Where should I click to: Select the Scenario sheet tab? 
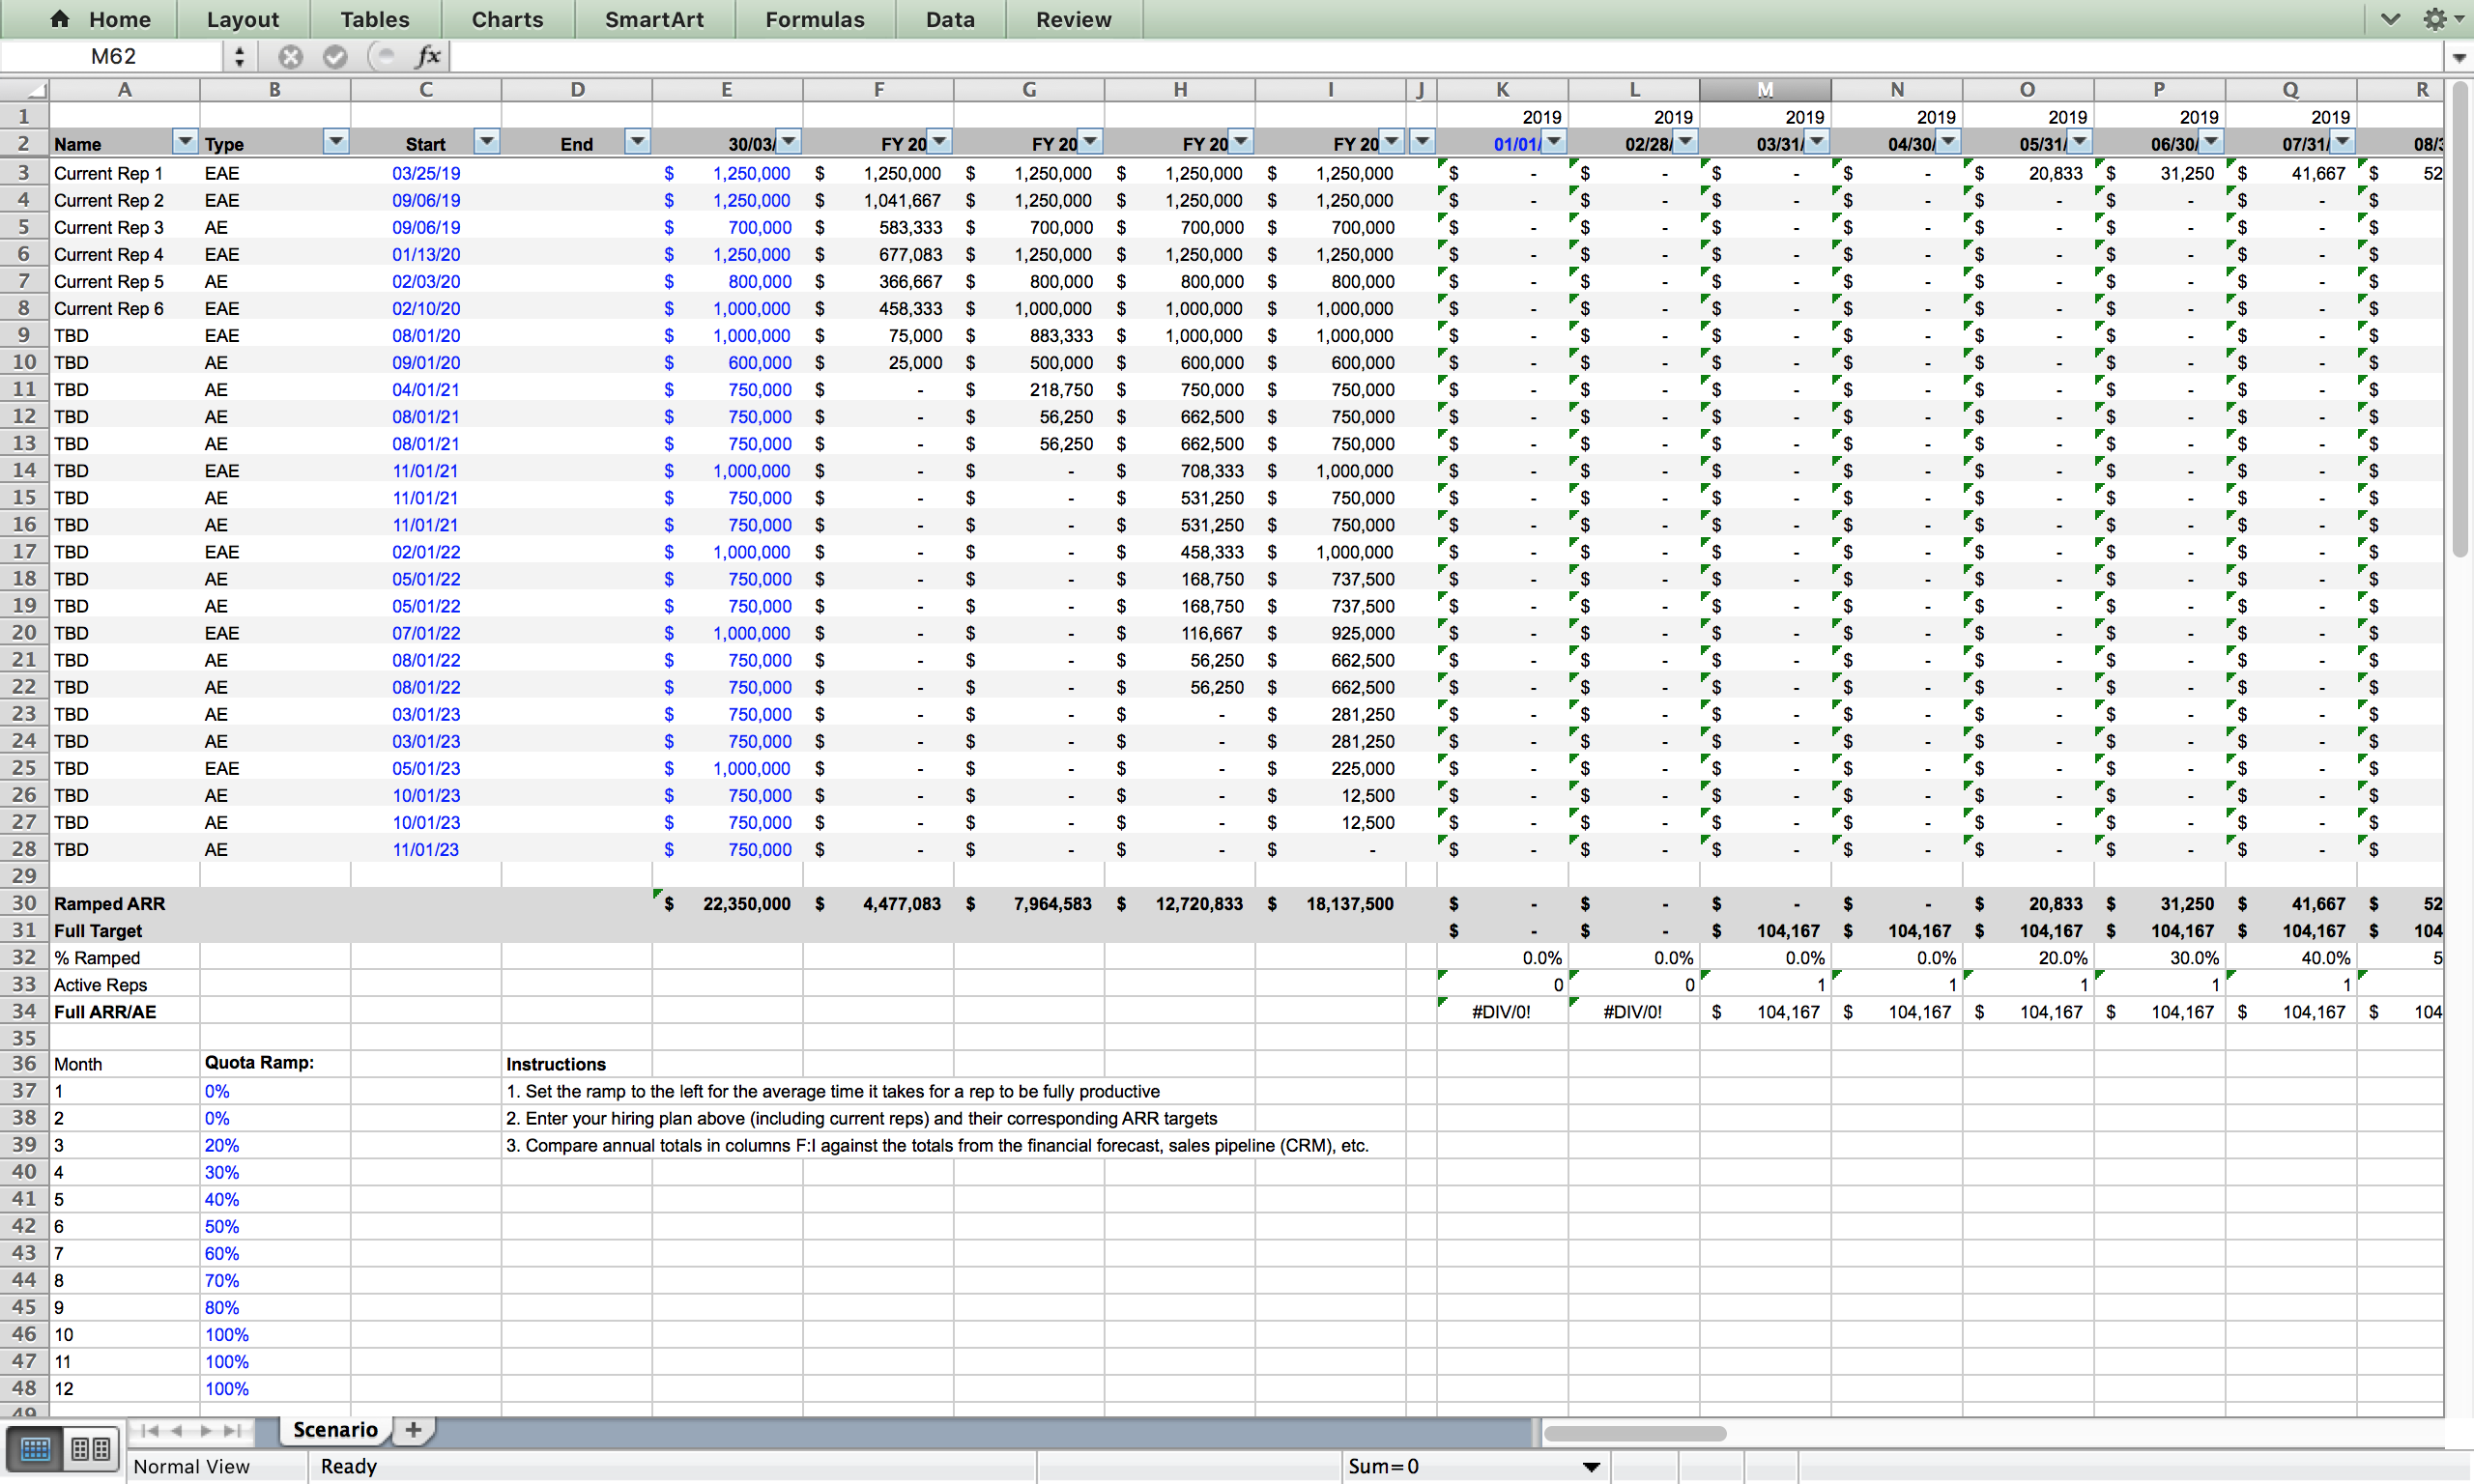(334, 1429)
